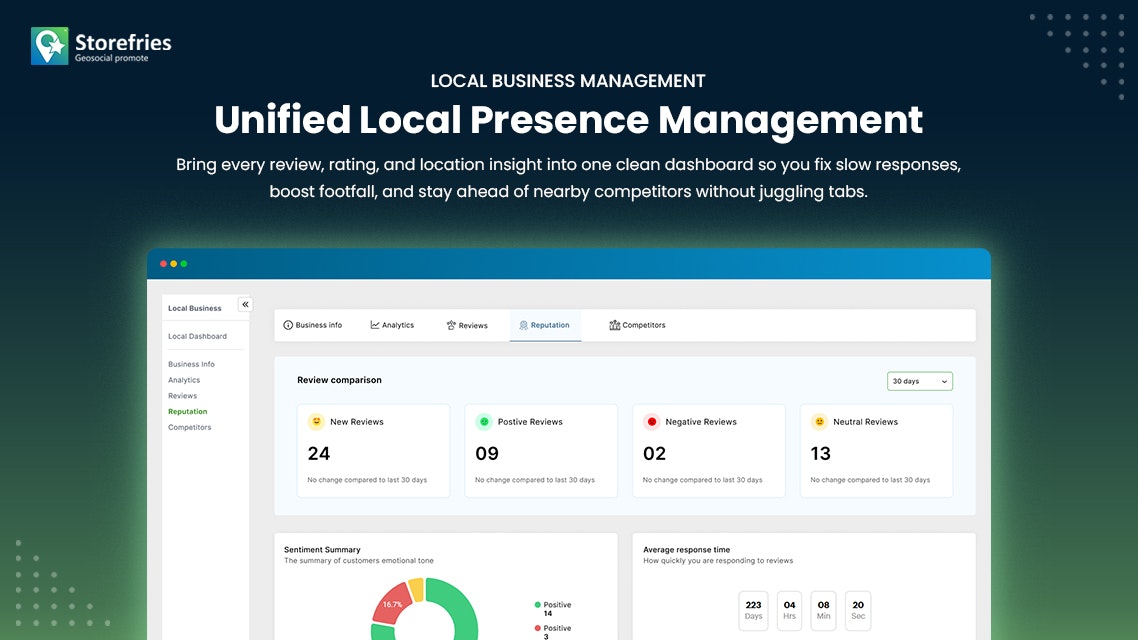1138x640 pixels.
Task: Click the Reputation badge icon
Action: coord(523,325)
